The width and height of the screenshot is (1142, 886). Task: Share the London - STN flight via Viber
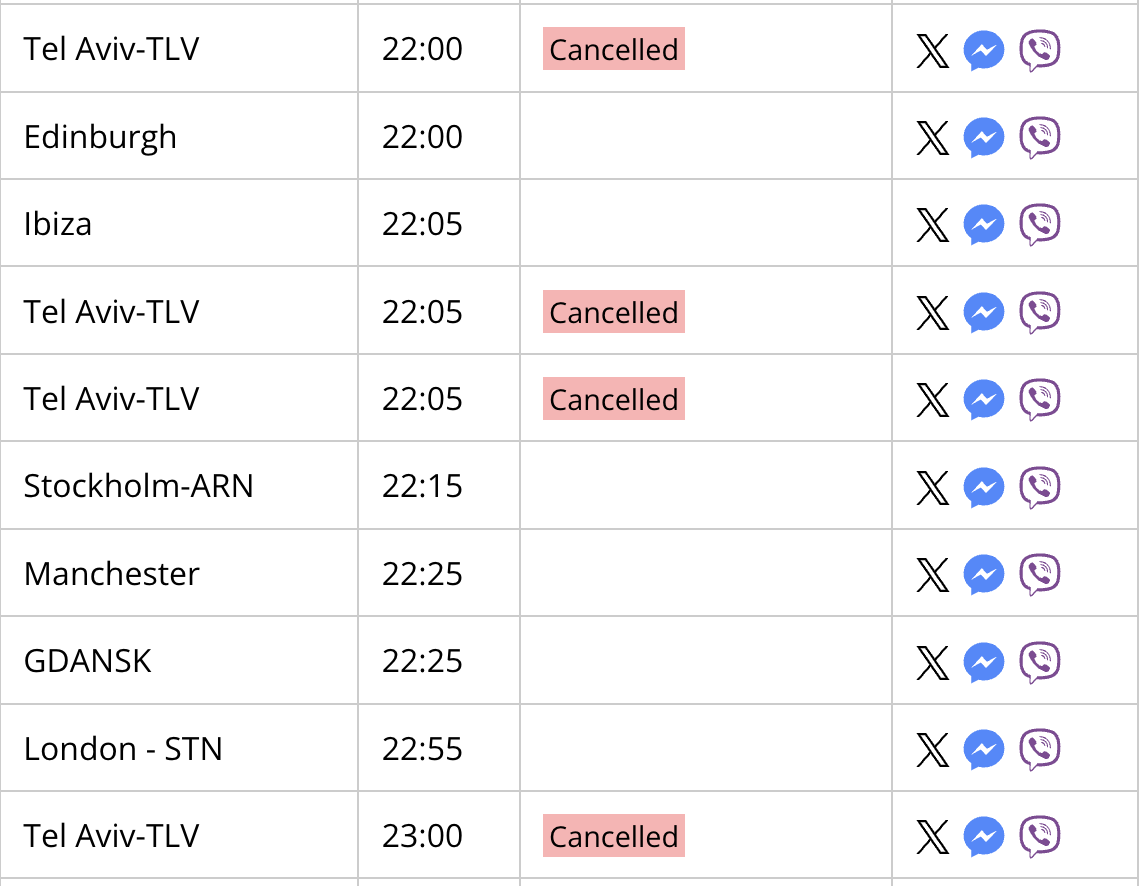click(1039, 749)
